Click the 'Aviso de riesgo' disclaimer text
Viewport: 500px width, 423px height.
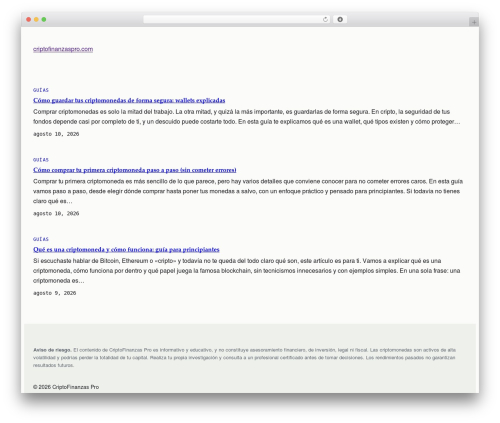point(244,357)
